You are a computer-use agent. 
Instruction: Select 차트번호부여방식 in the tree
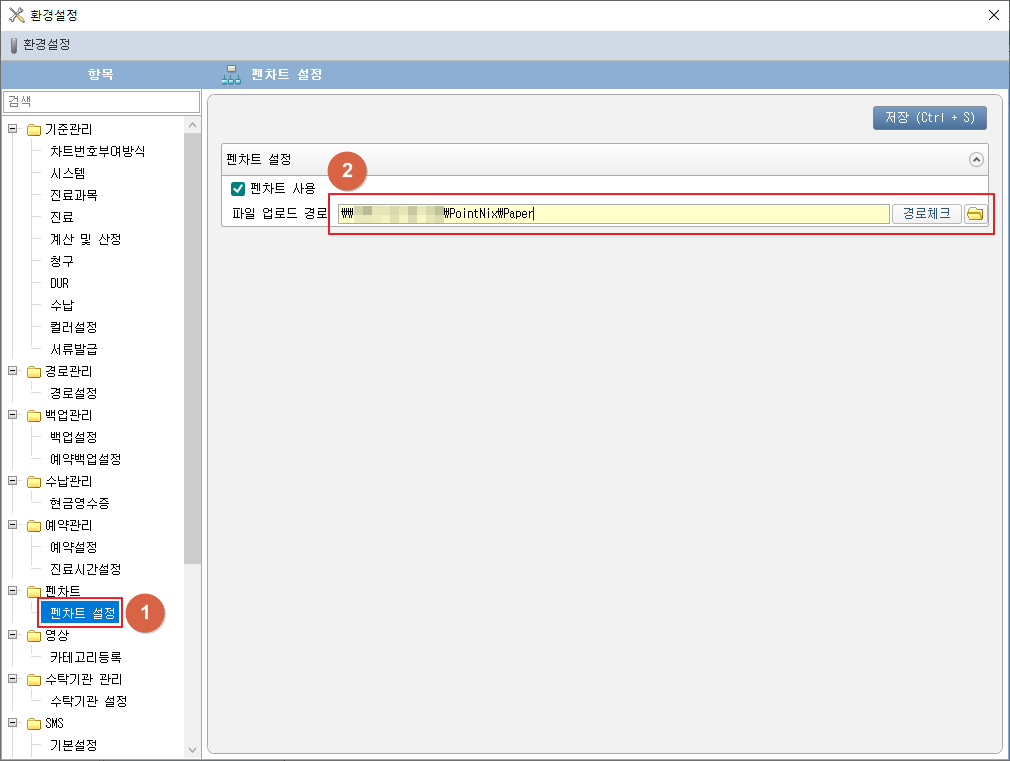tap(97, 151)
